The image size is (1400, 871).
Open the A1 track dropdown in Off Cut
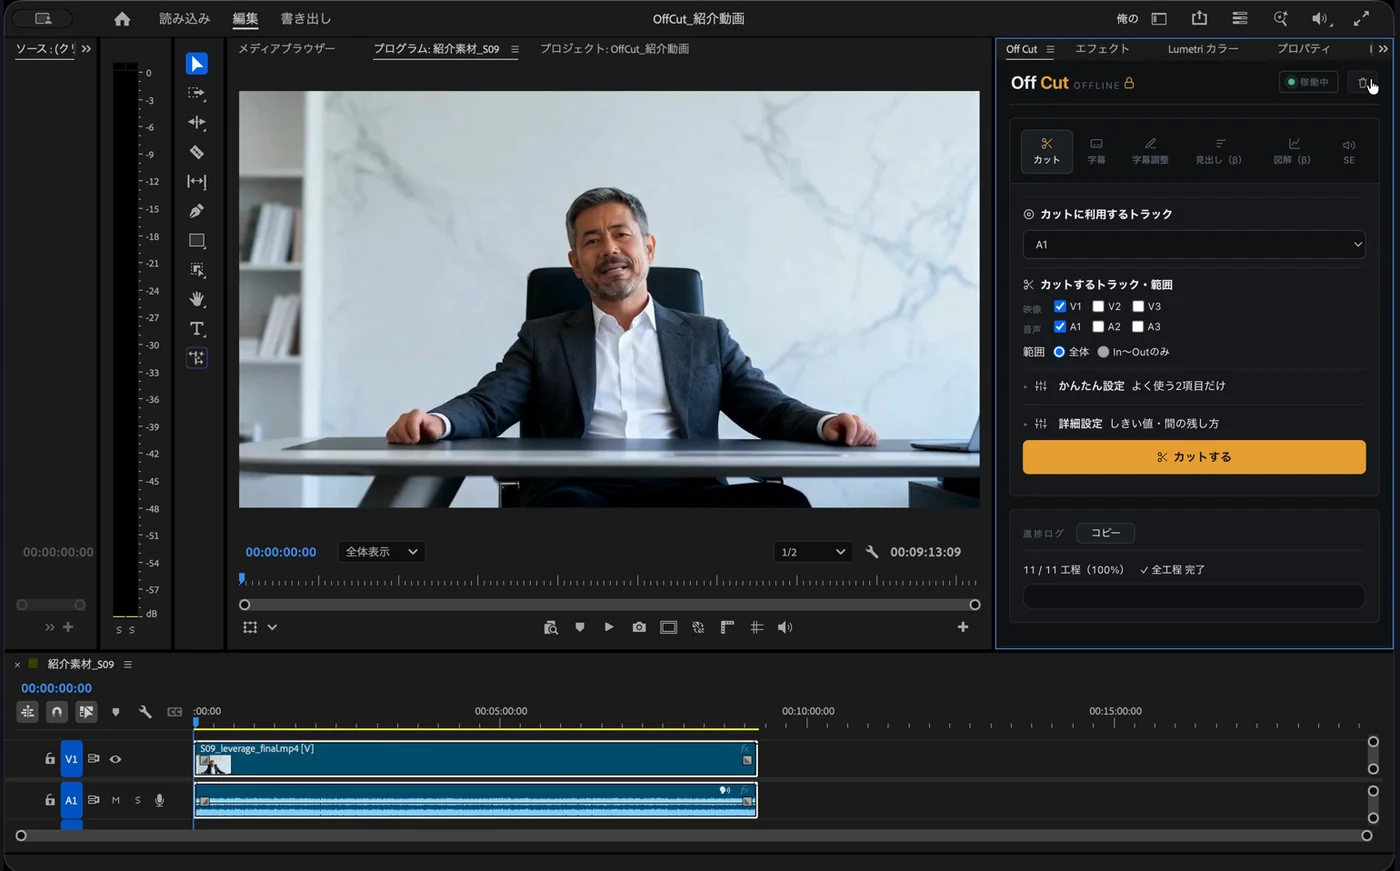1194,244
